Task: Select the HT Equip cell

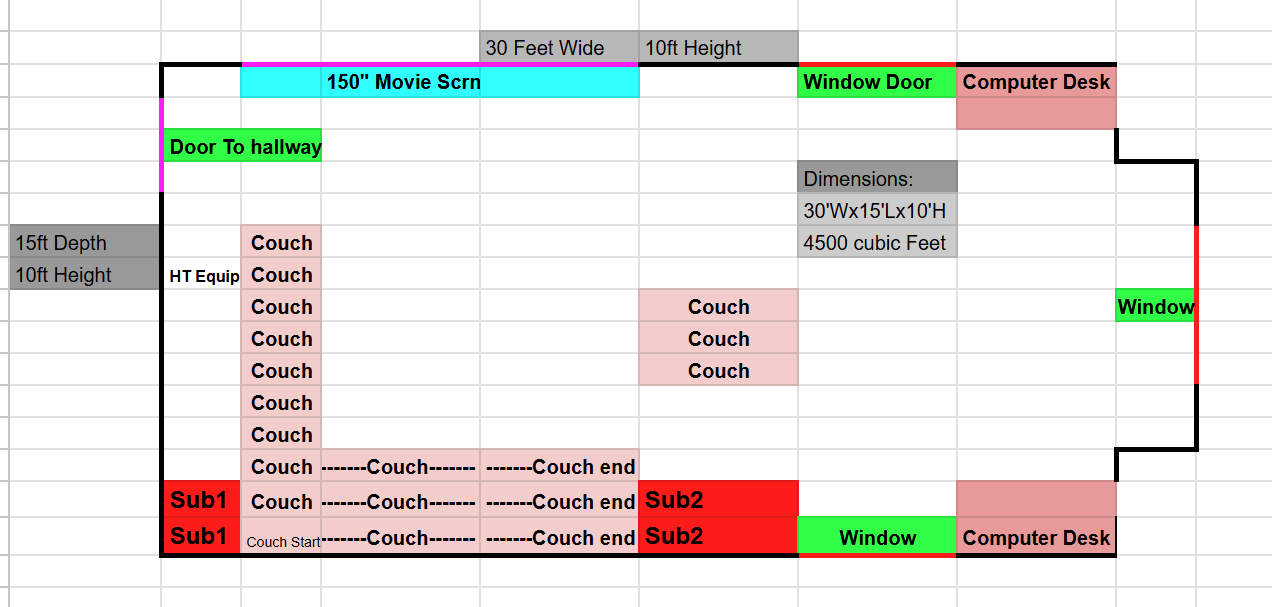Action: (x=203, y=276)
